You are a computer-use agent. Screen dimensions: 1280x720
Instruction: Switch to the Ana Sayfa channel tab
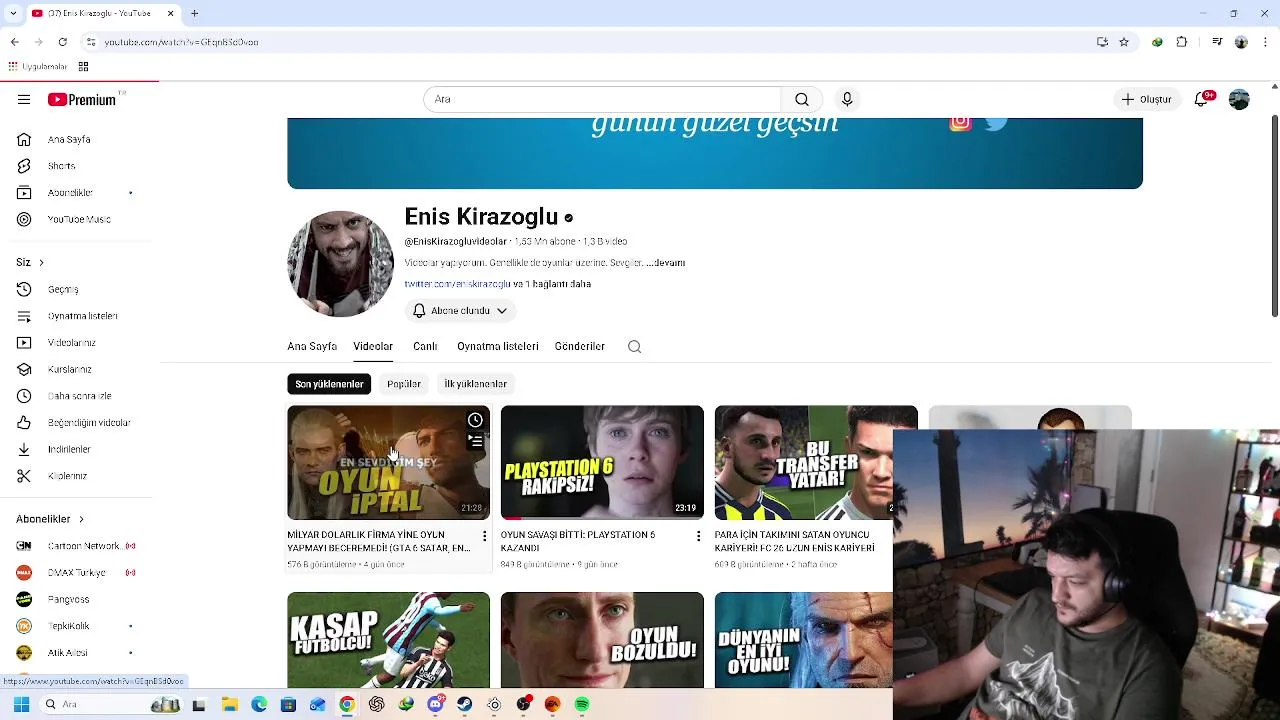tap(312, 346)
